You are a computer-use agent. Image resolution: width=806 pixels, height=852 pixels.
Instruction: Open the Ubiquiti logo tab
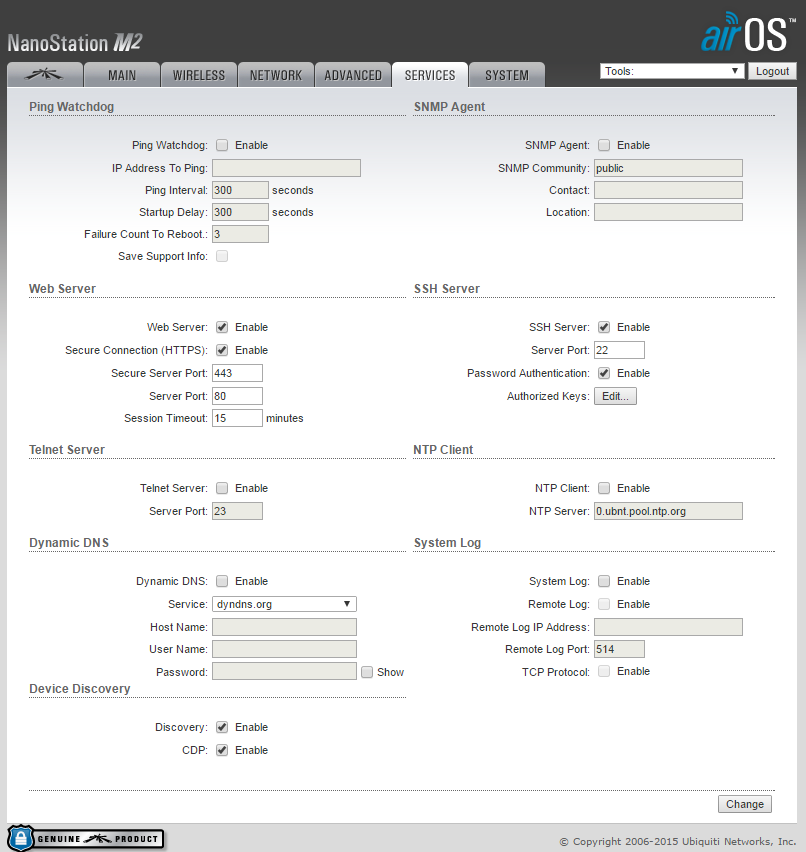(45, 75)
